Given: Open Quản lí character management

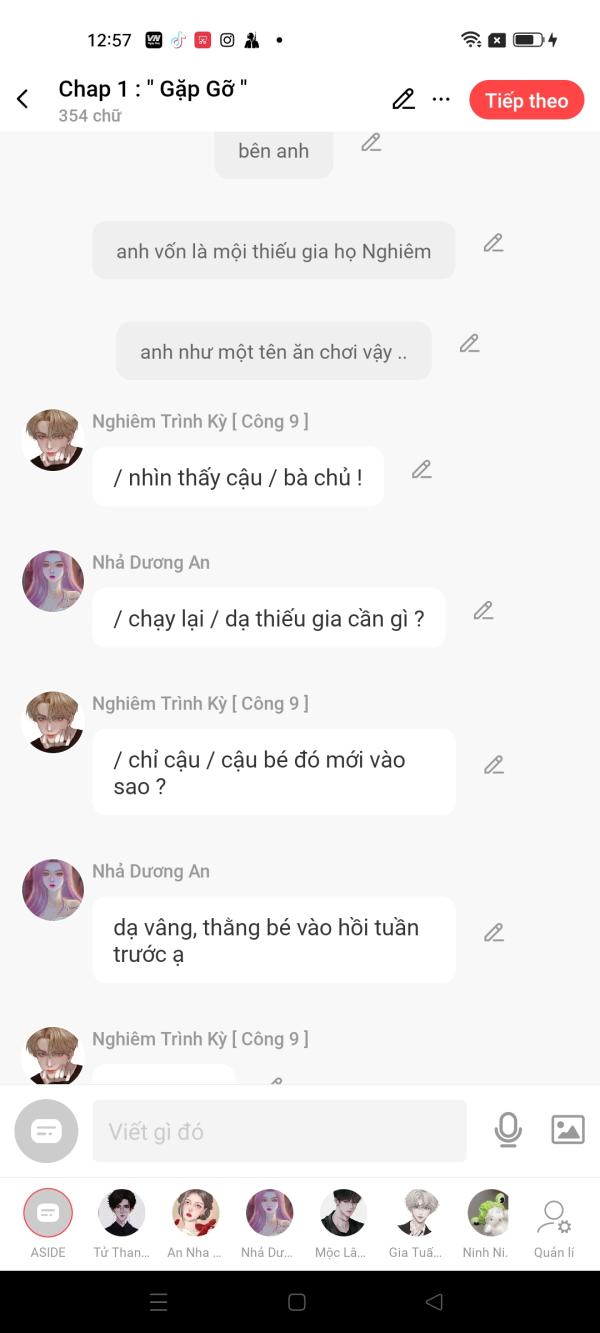Looking at the screenshot, I should click(x=554, y=1228).
